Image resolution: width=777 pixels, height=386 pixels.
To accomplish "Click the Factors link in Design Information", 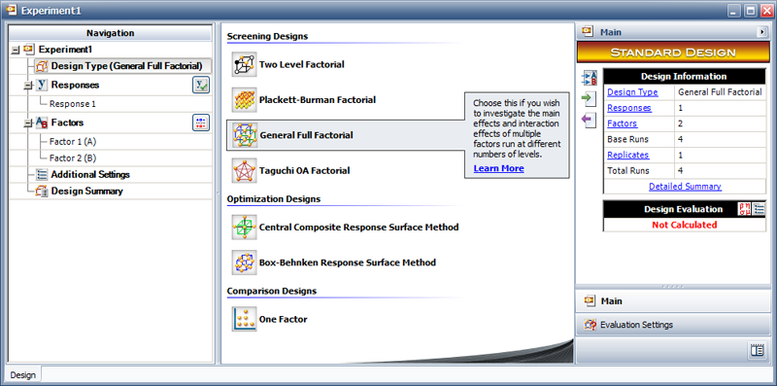I will coord(622,124).
